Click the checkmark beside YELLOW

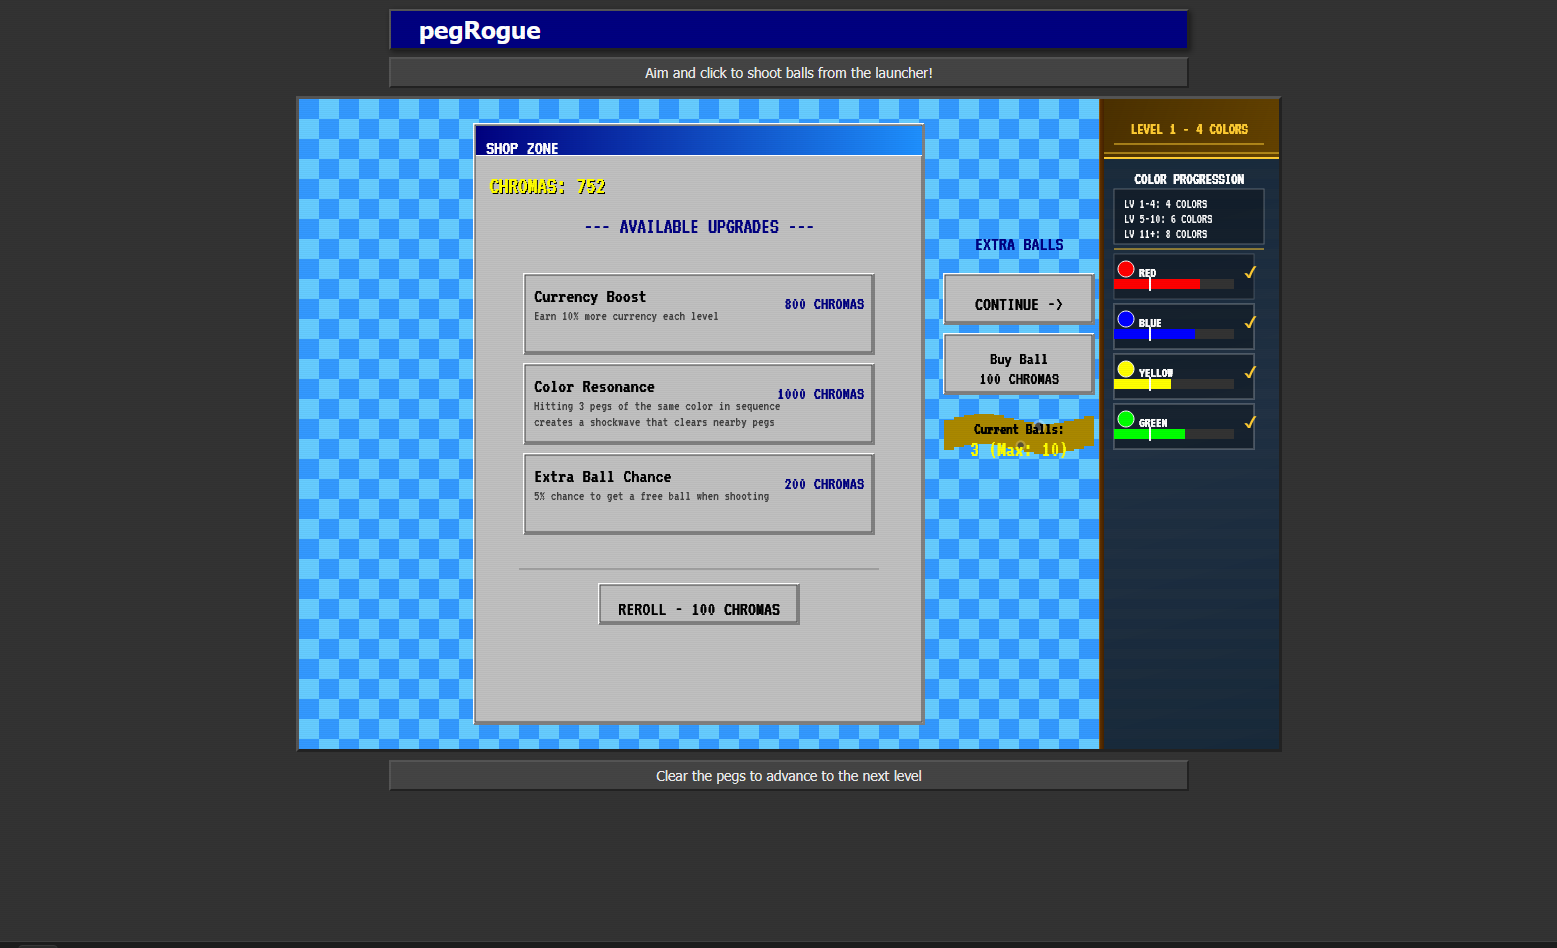(1249, 372)
